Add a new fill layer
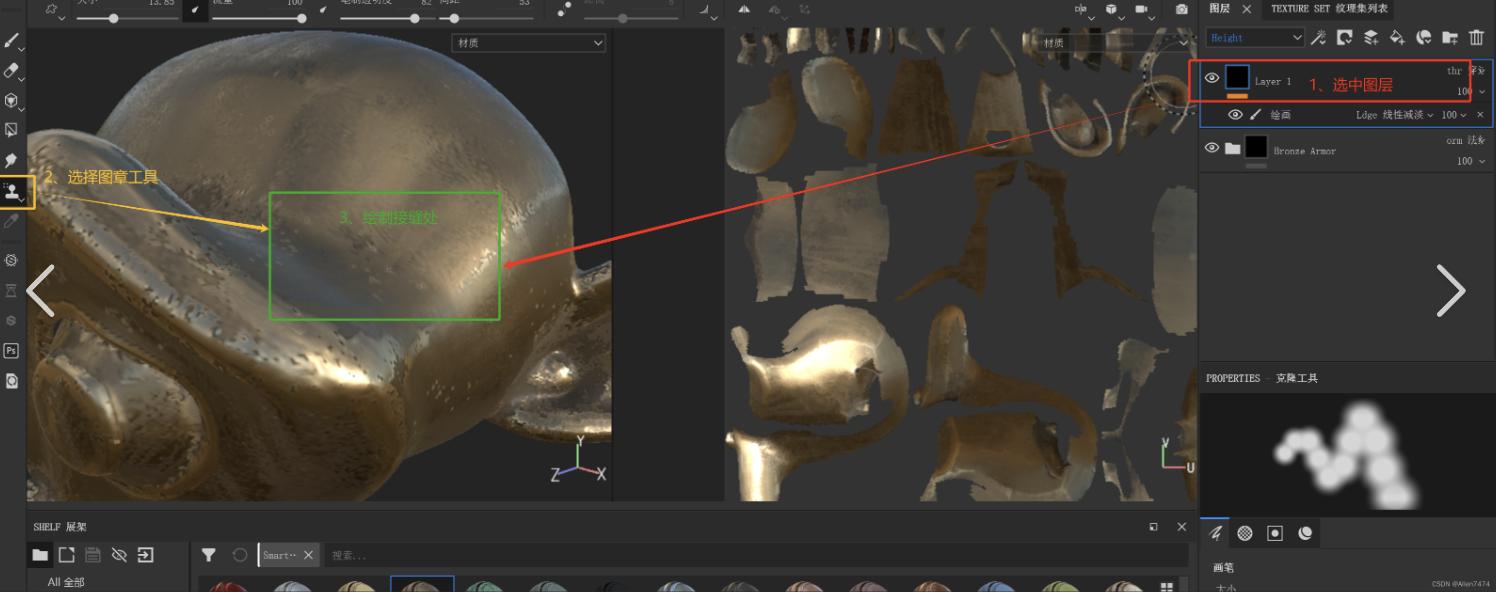 tap(1397, 38)
